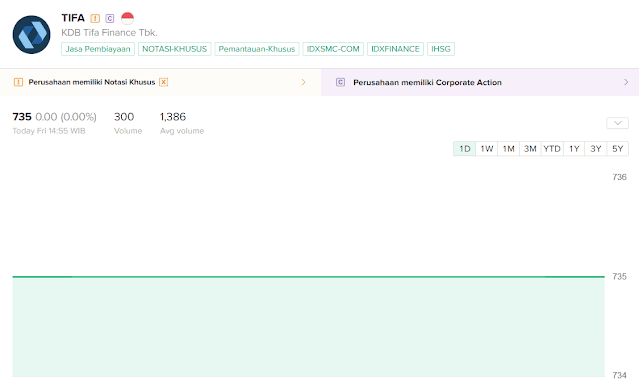Click the Today Fri 14:55 WIB timestamp
This screenshot has width=639, height=388.
click(49, 131)
